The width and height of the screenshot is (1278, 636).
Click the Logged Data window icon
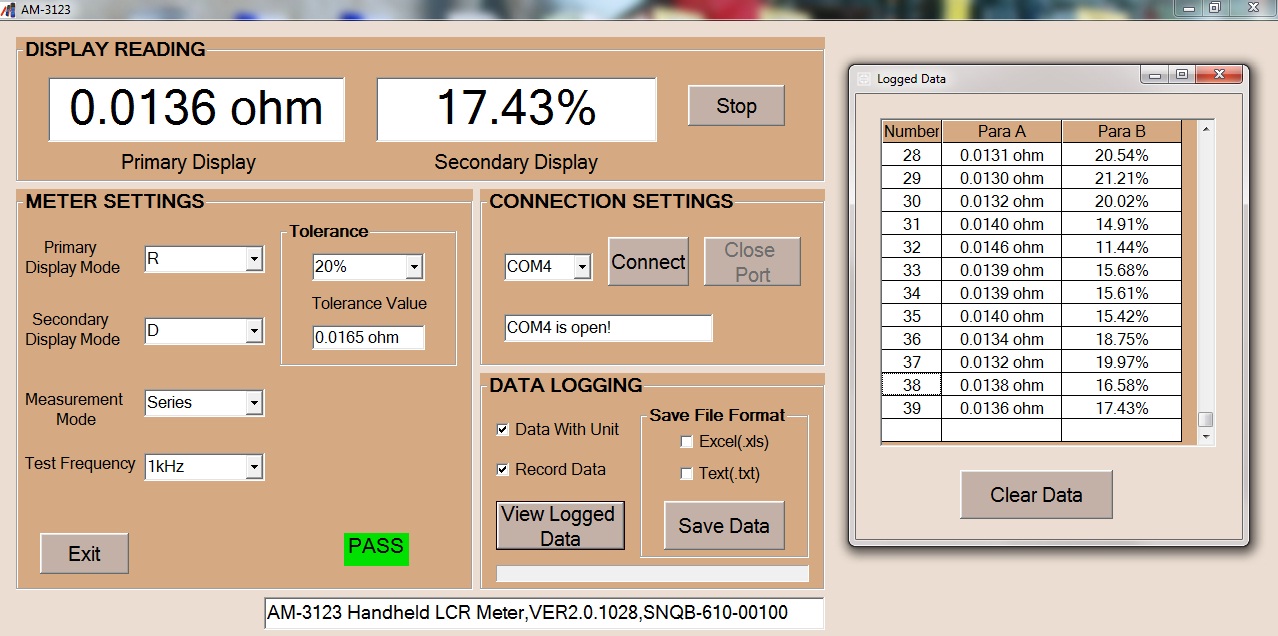(x=864, y=78)
